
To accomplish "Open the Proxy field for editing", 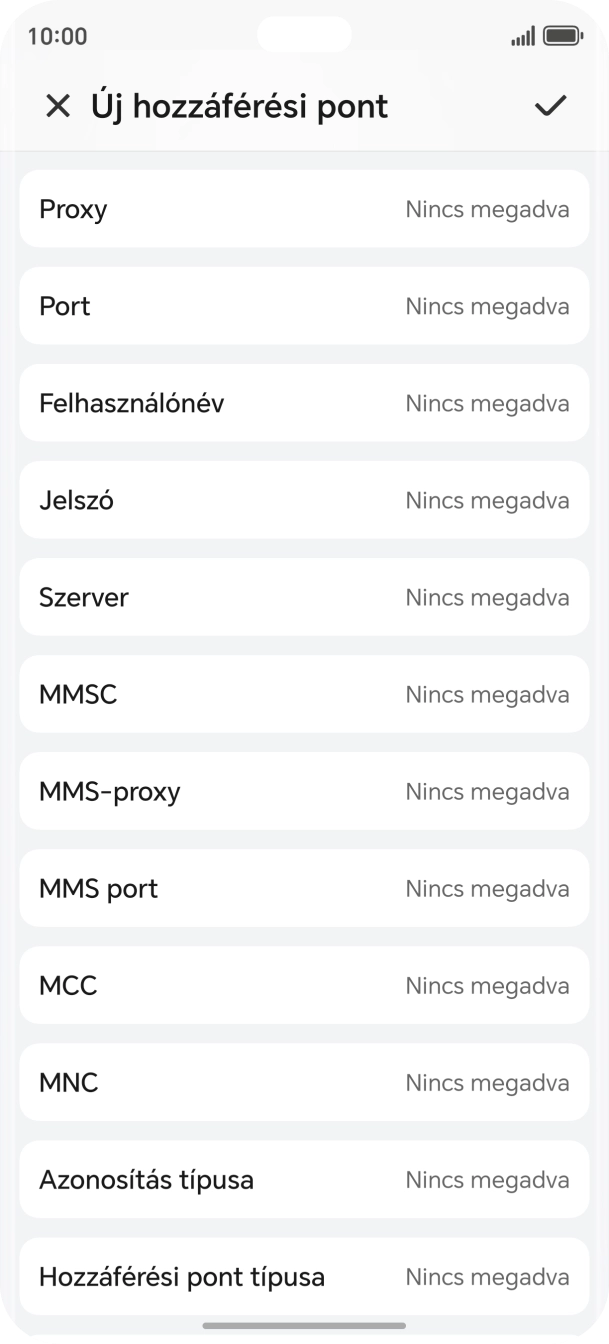I will 304,209.
